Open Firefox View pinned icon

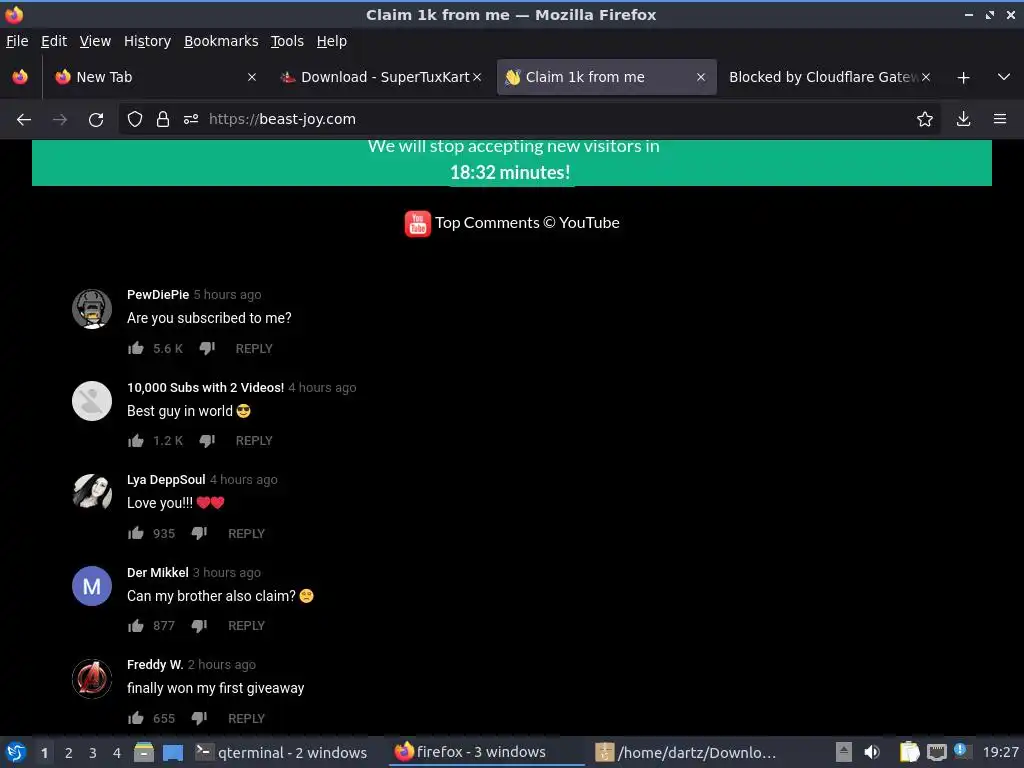pos(20,77)
